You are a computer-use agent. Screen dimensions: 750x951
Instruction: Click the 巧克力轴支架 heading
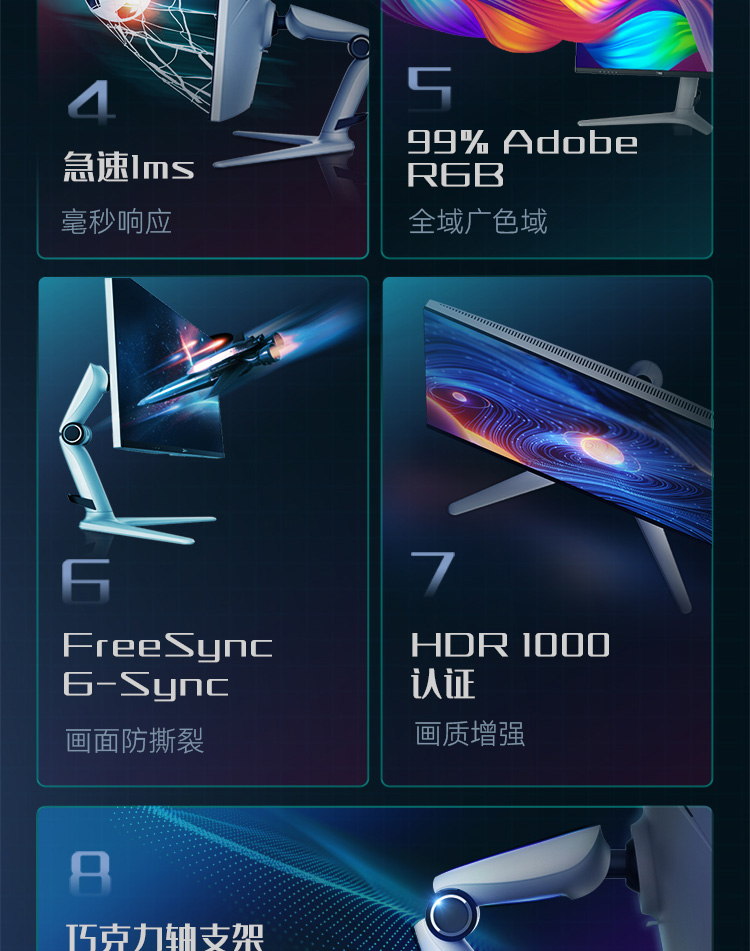[165, 936]
